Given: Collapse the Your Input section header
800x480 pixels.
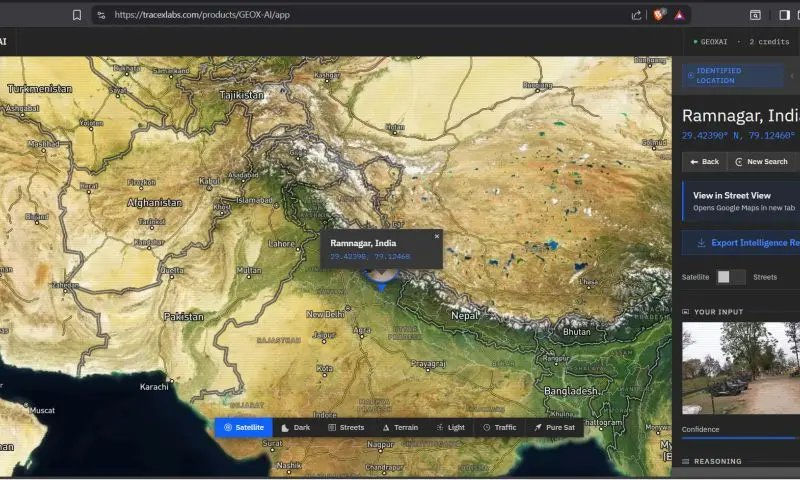Looking at the screenshot, I should (x=718, y=311).
